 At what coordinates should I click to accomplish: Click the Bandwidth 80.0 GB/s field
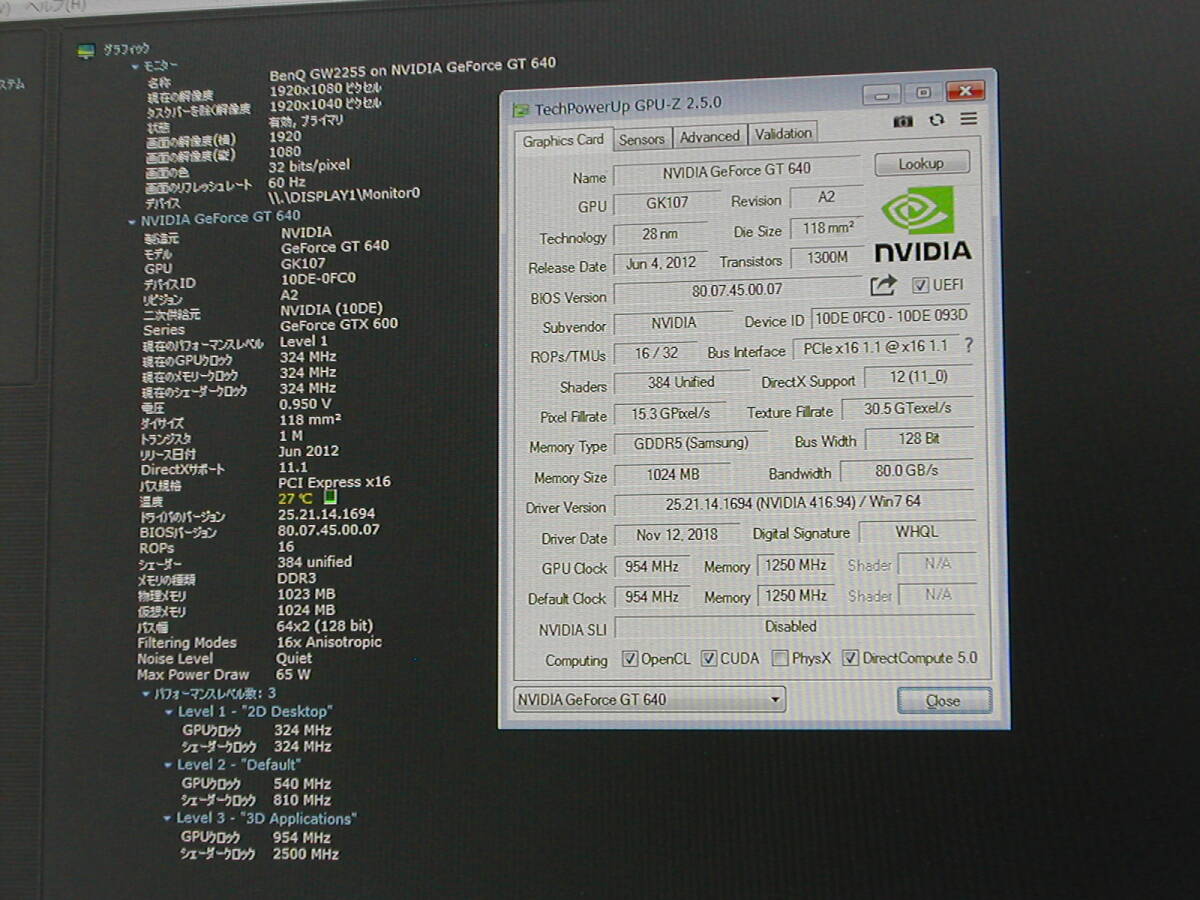(x=907, y=469)
